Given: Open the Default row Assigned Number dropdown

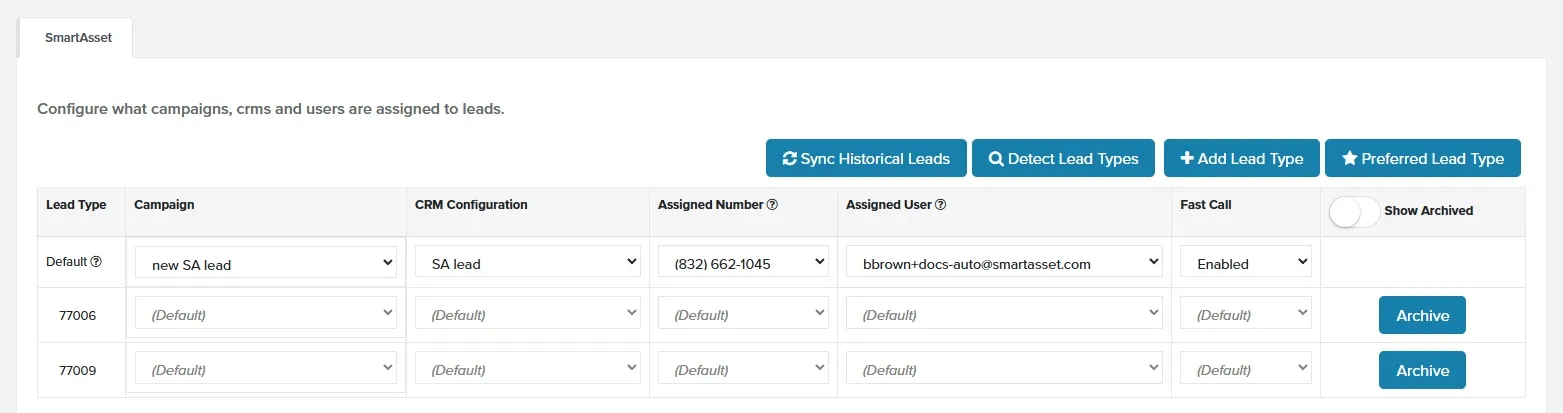Looking at the screenshot, I should 743,262.
